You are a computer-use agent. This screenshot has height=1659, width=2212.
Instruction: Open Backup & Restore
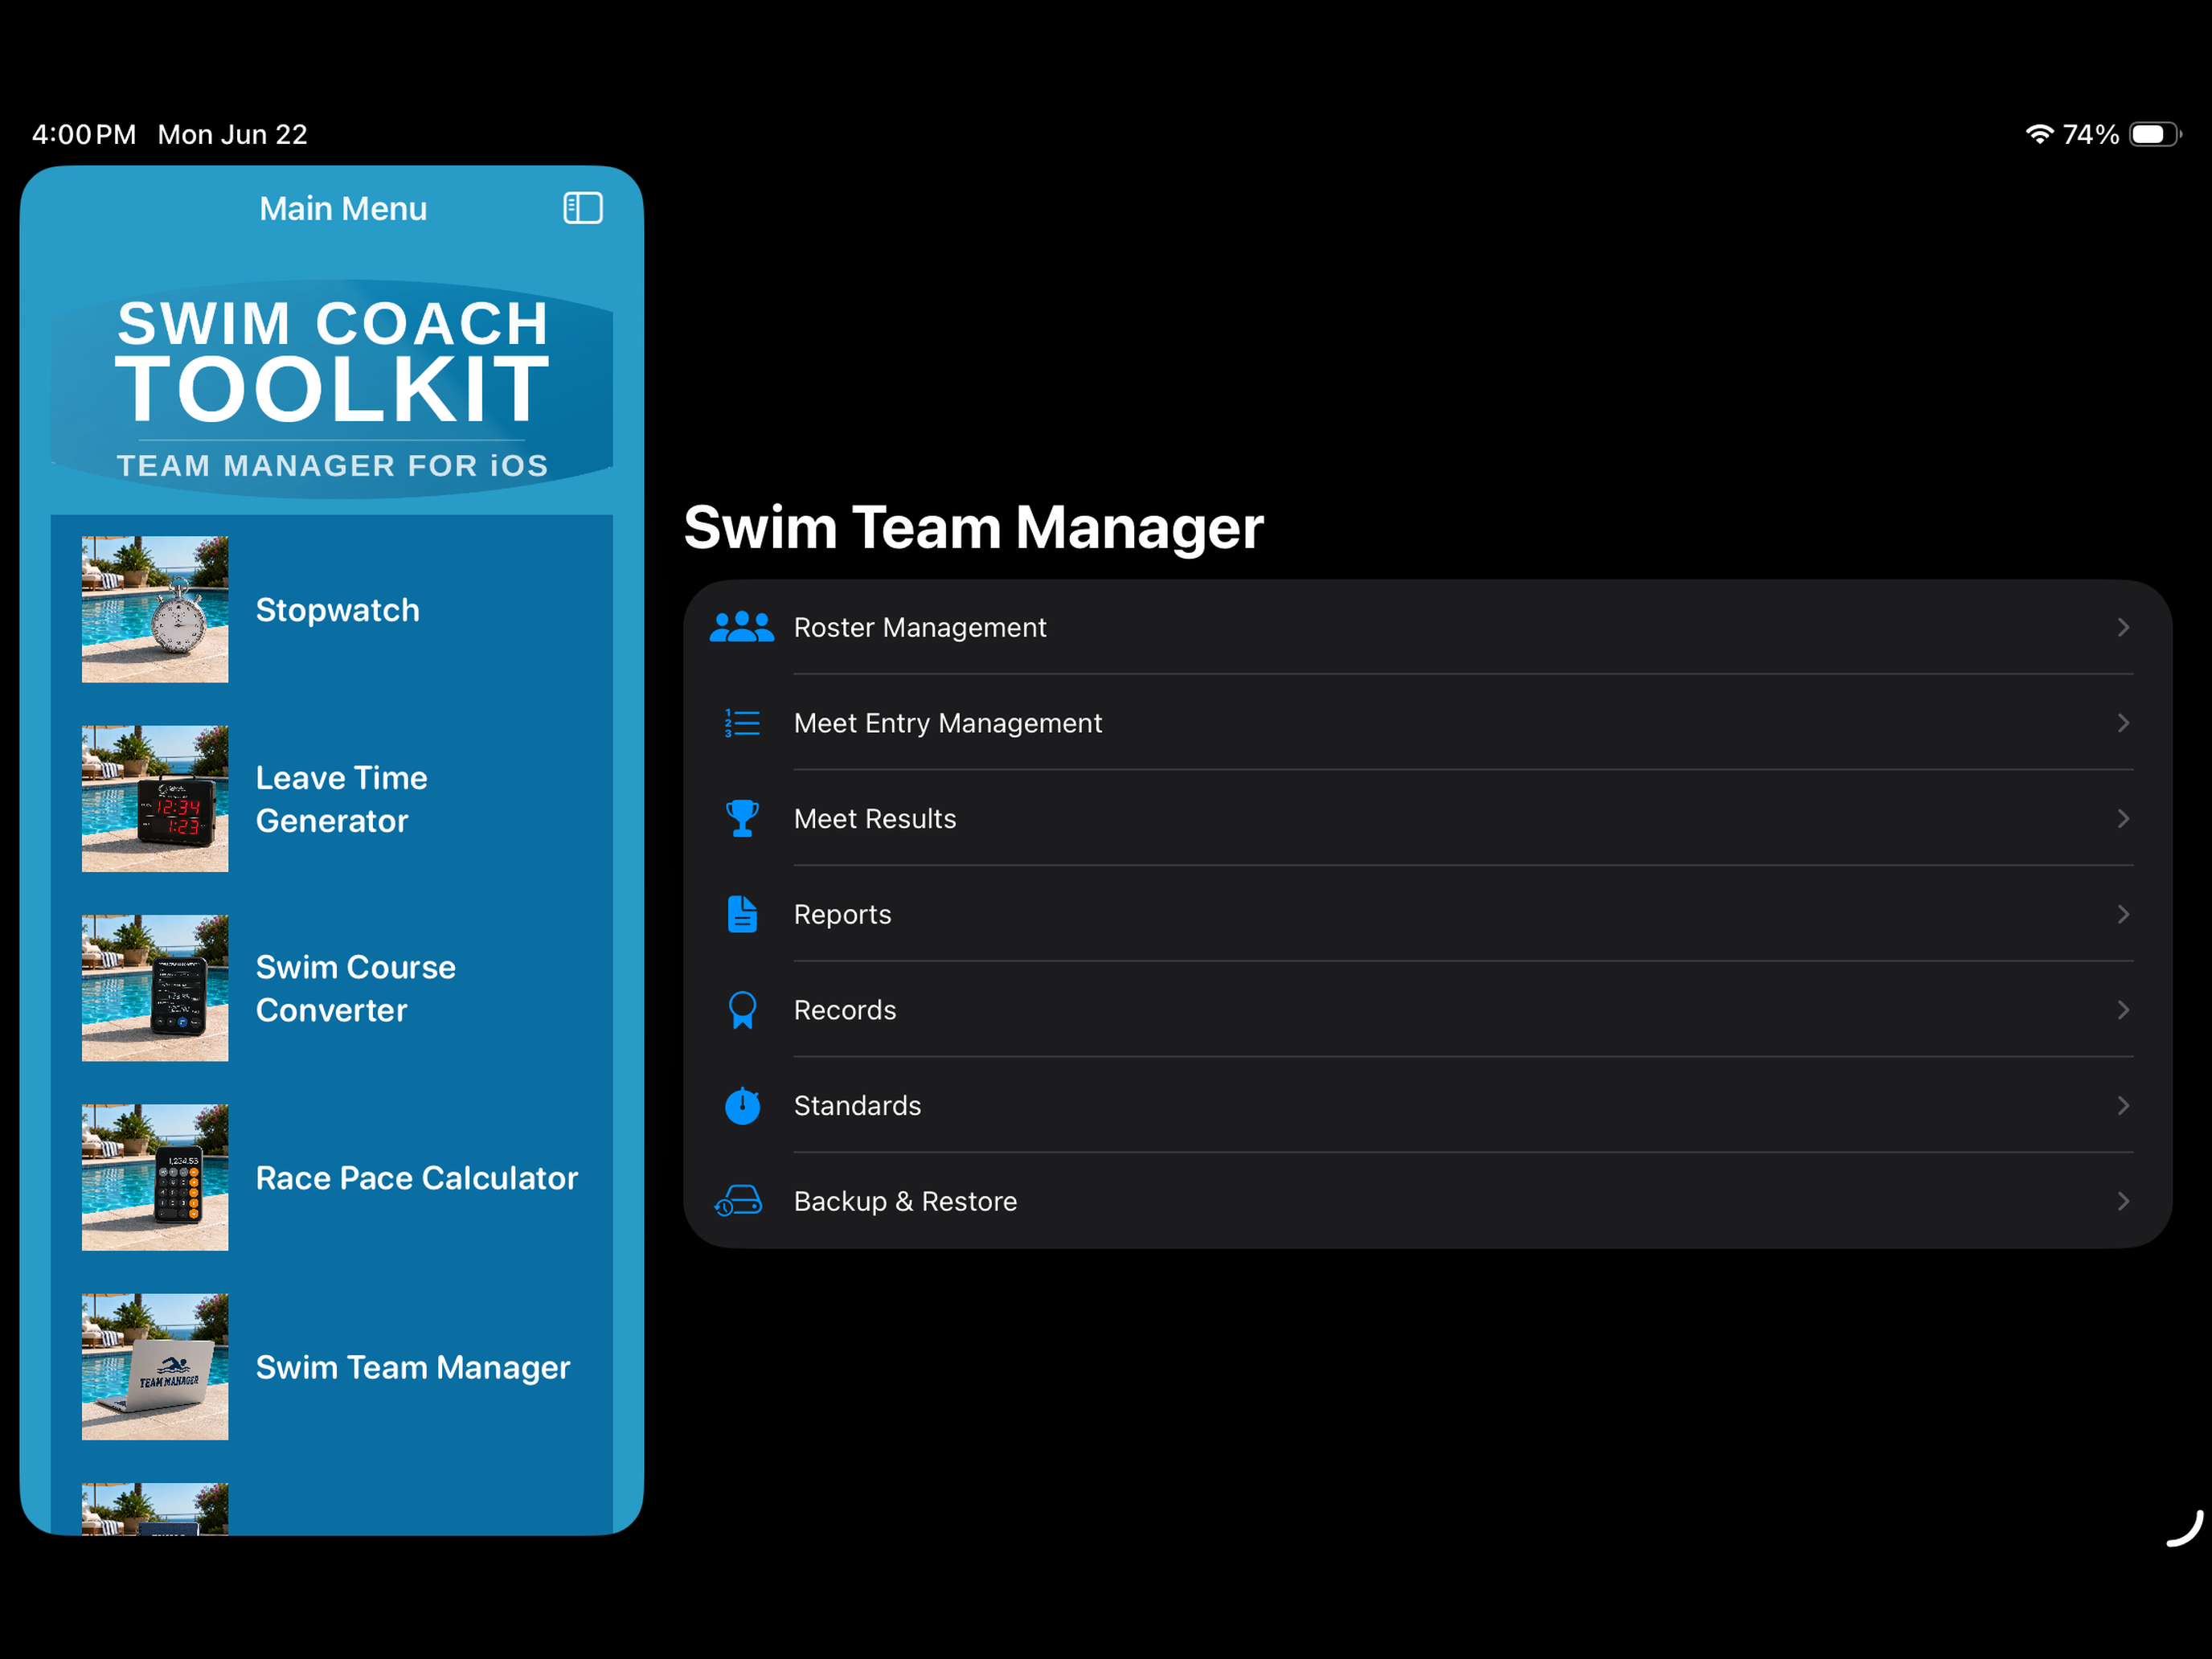(1428, 1201)
